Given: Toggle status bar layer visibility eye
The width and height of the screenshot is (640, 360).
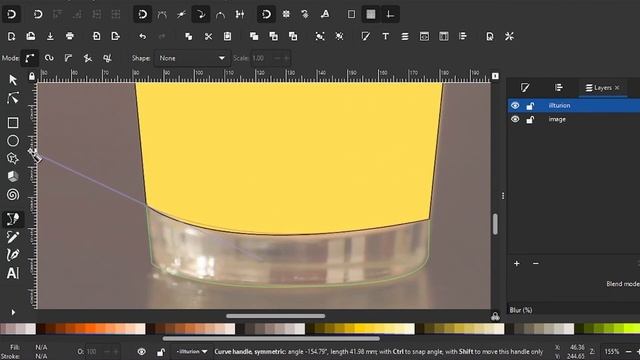Looking at the screenshot, I should tap(141, 351).
